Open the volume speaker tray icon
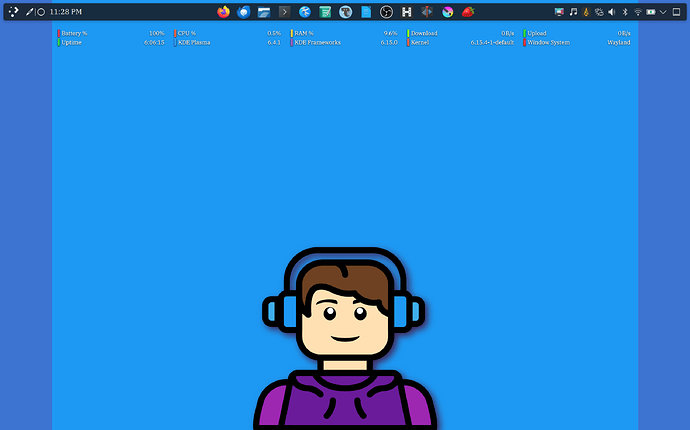This screenshot has height=430, width=690. 612,12
